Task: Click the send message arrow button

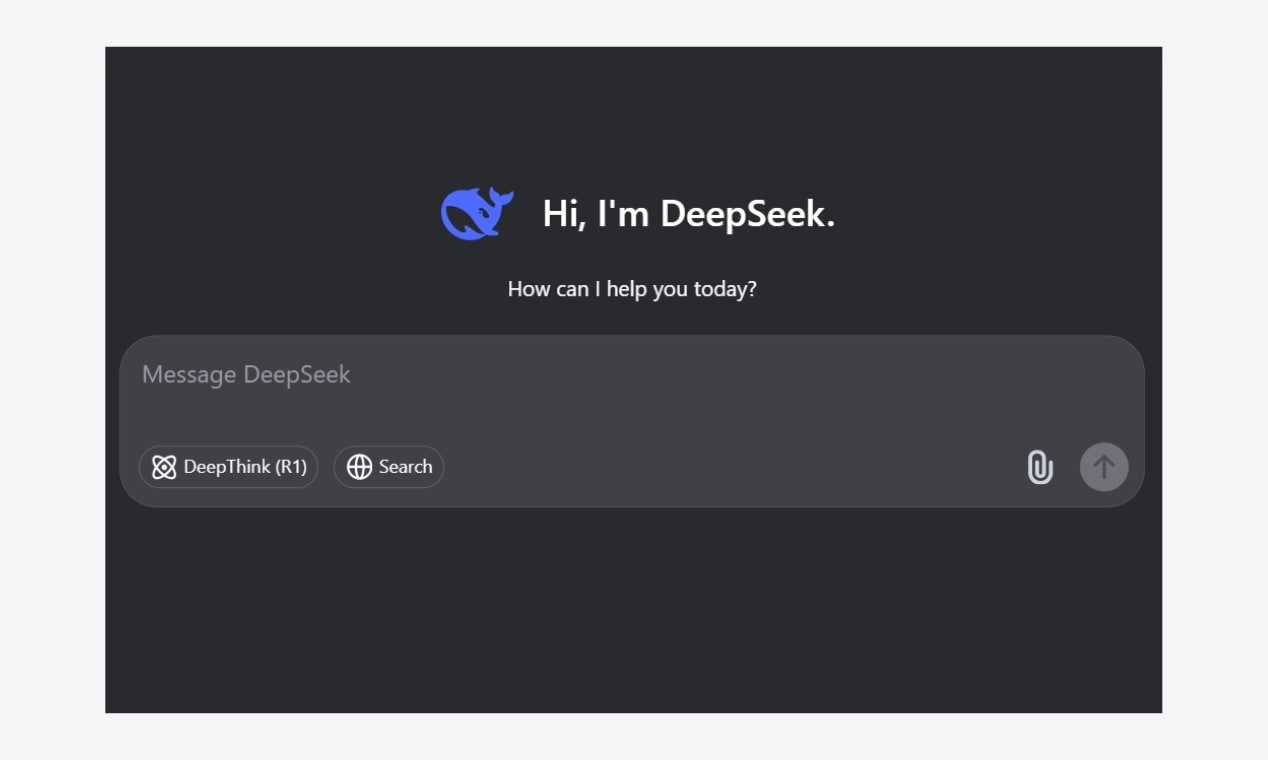Action: pyautogui.click(x=1104, y=467)
